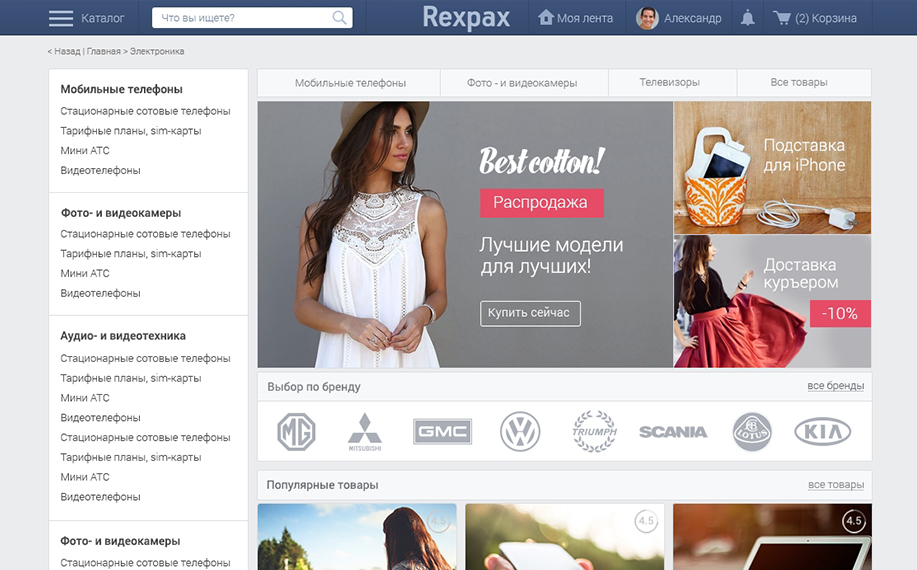Open the Мобильные телефоны tab
917x570 pixels.
point(350,82)
